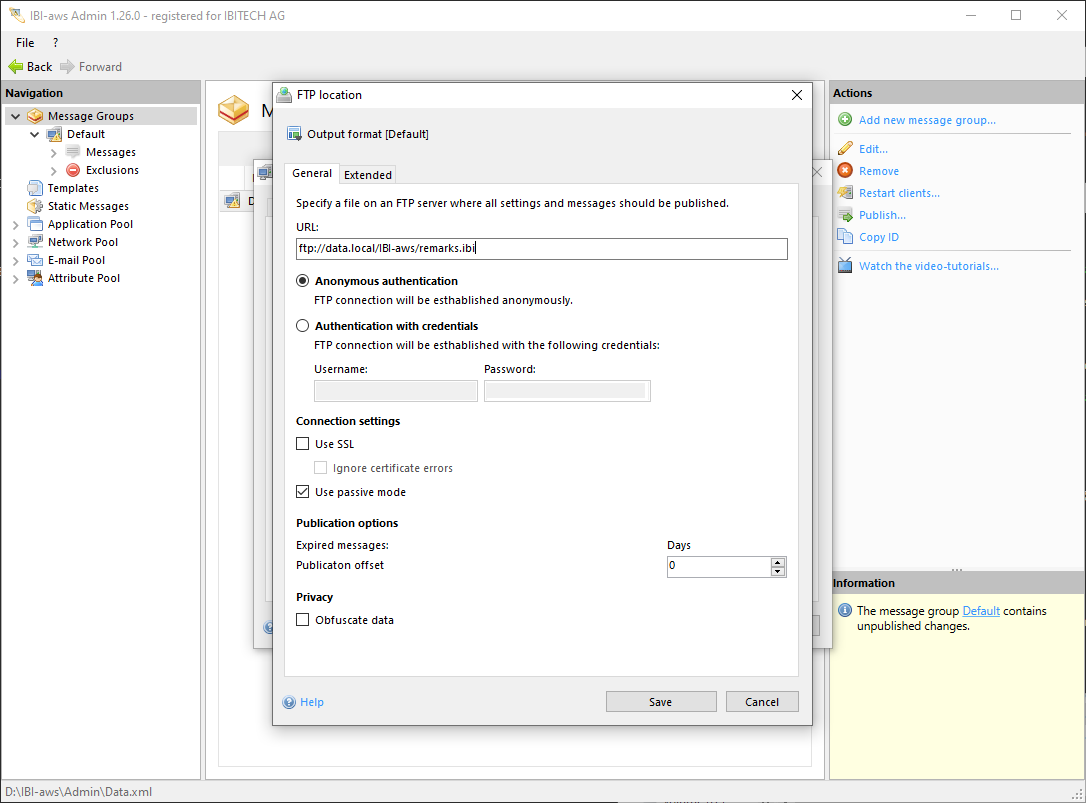Open the File menu
This screenshot has width=1086, height=803.
(25, 43)
